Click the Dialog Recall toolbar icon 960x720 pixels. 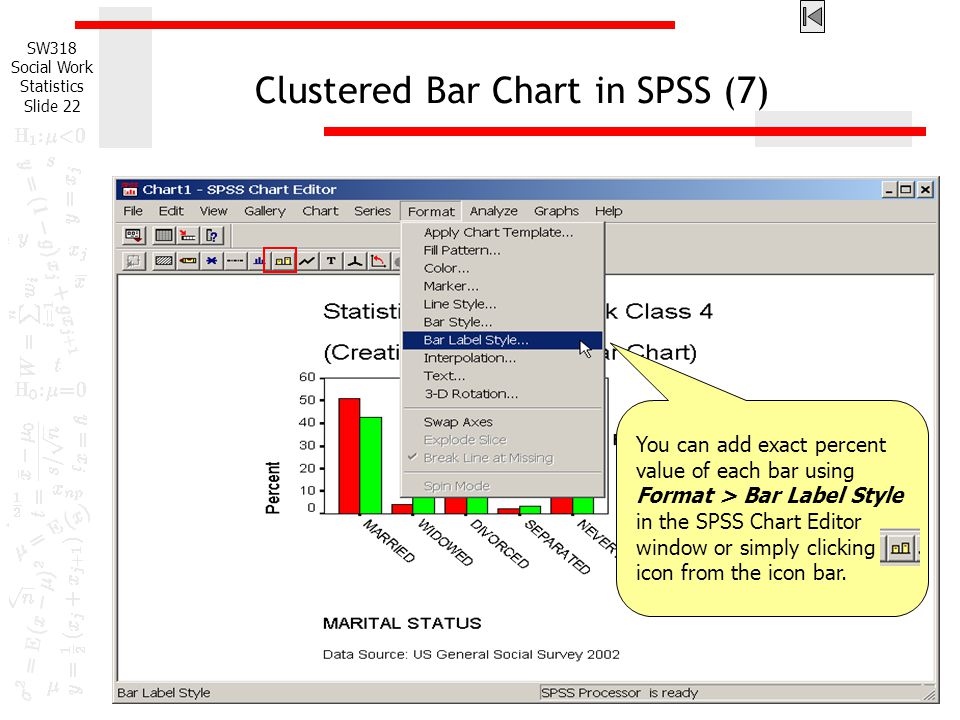coord(133,235)
